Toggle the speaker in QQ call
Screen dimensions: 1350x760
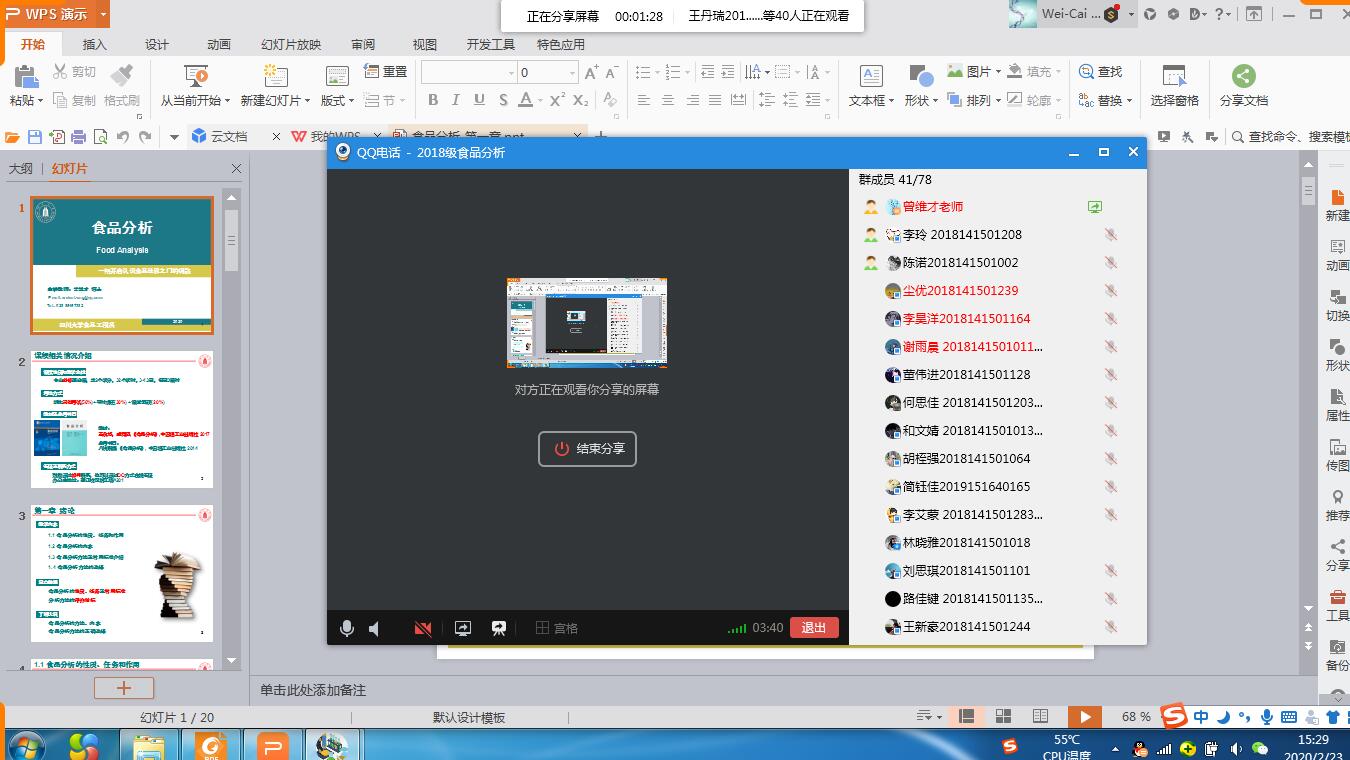click(x=375, y=628)
